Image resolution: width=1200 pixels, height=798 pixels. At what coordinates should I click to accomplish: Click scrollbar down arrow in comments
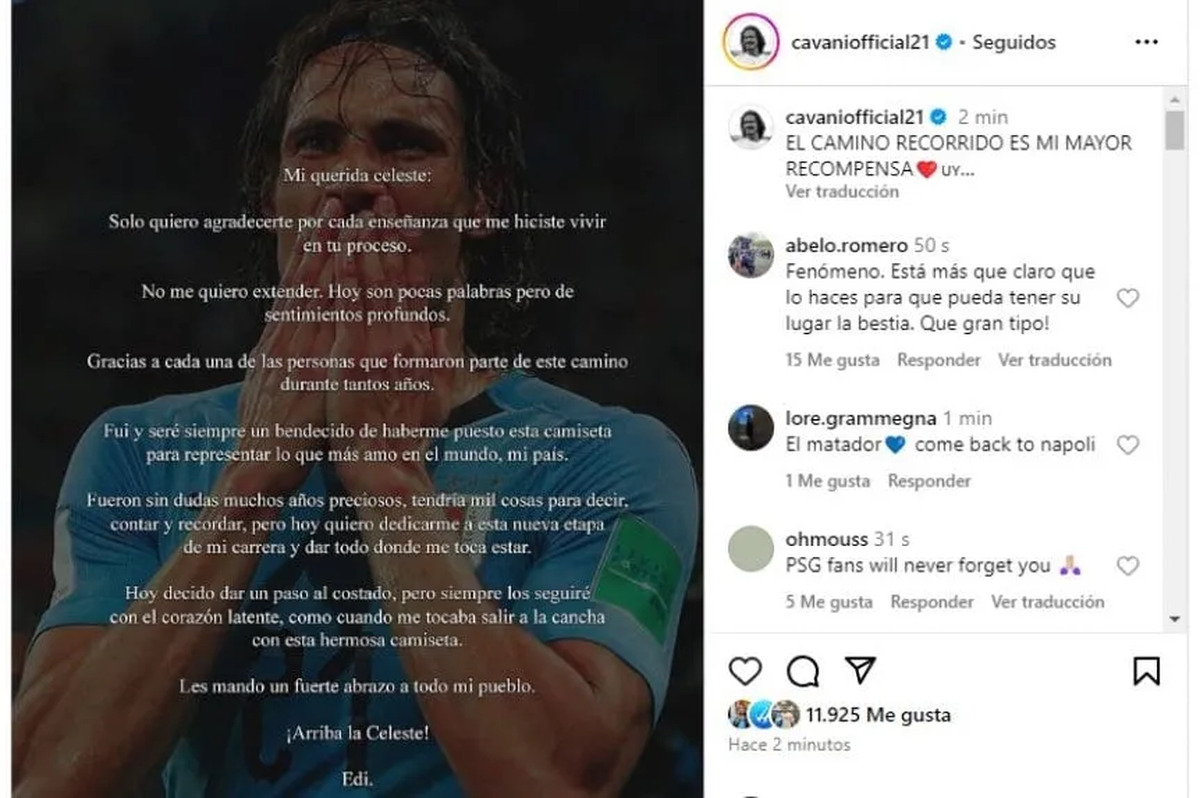pos(1176,619)
